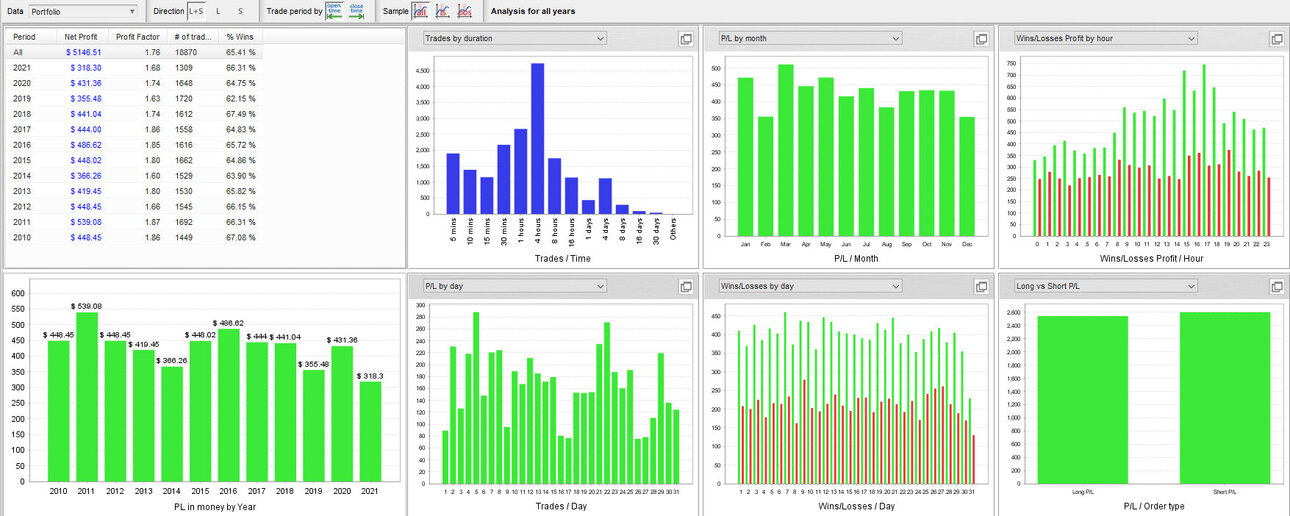
Task: Open Wins/Losses Profit by hour dropdown
Action: pyautogui.click(x=1105, y=38)
